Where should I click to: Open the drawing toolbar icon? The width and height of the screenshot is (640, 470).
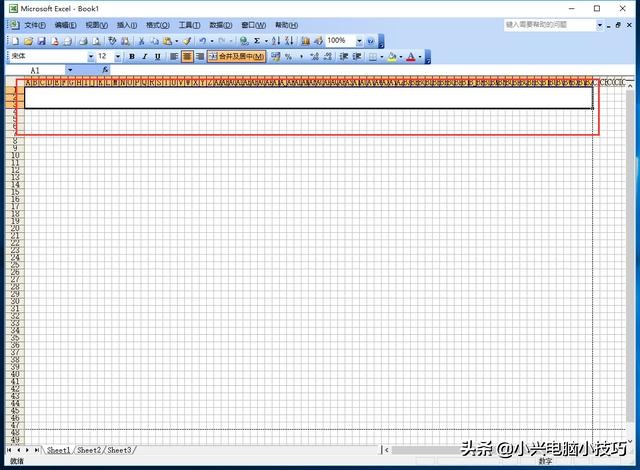click(x=318, y=41)
